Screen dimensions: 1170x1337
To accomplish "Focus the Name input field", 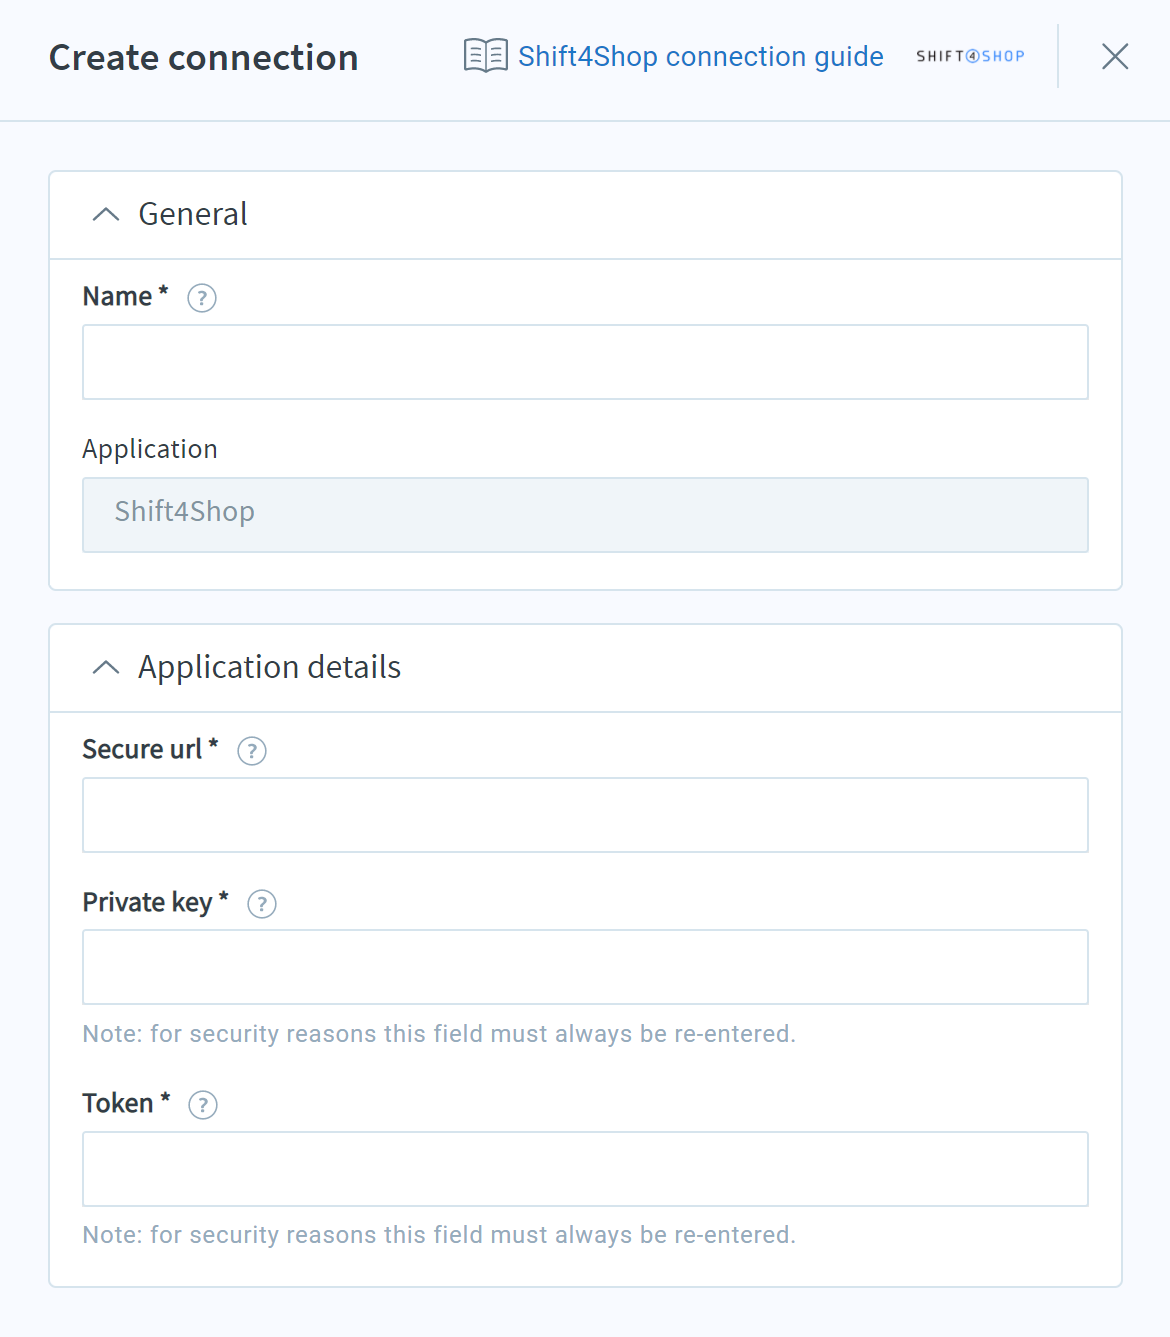I will [x=585, y=362].
